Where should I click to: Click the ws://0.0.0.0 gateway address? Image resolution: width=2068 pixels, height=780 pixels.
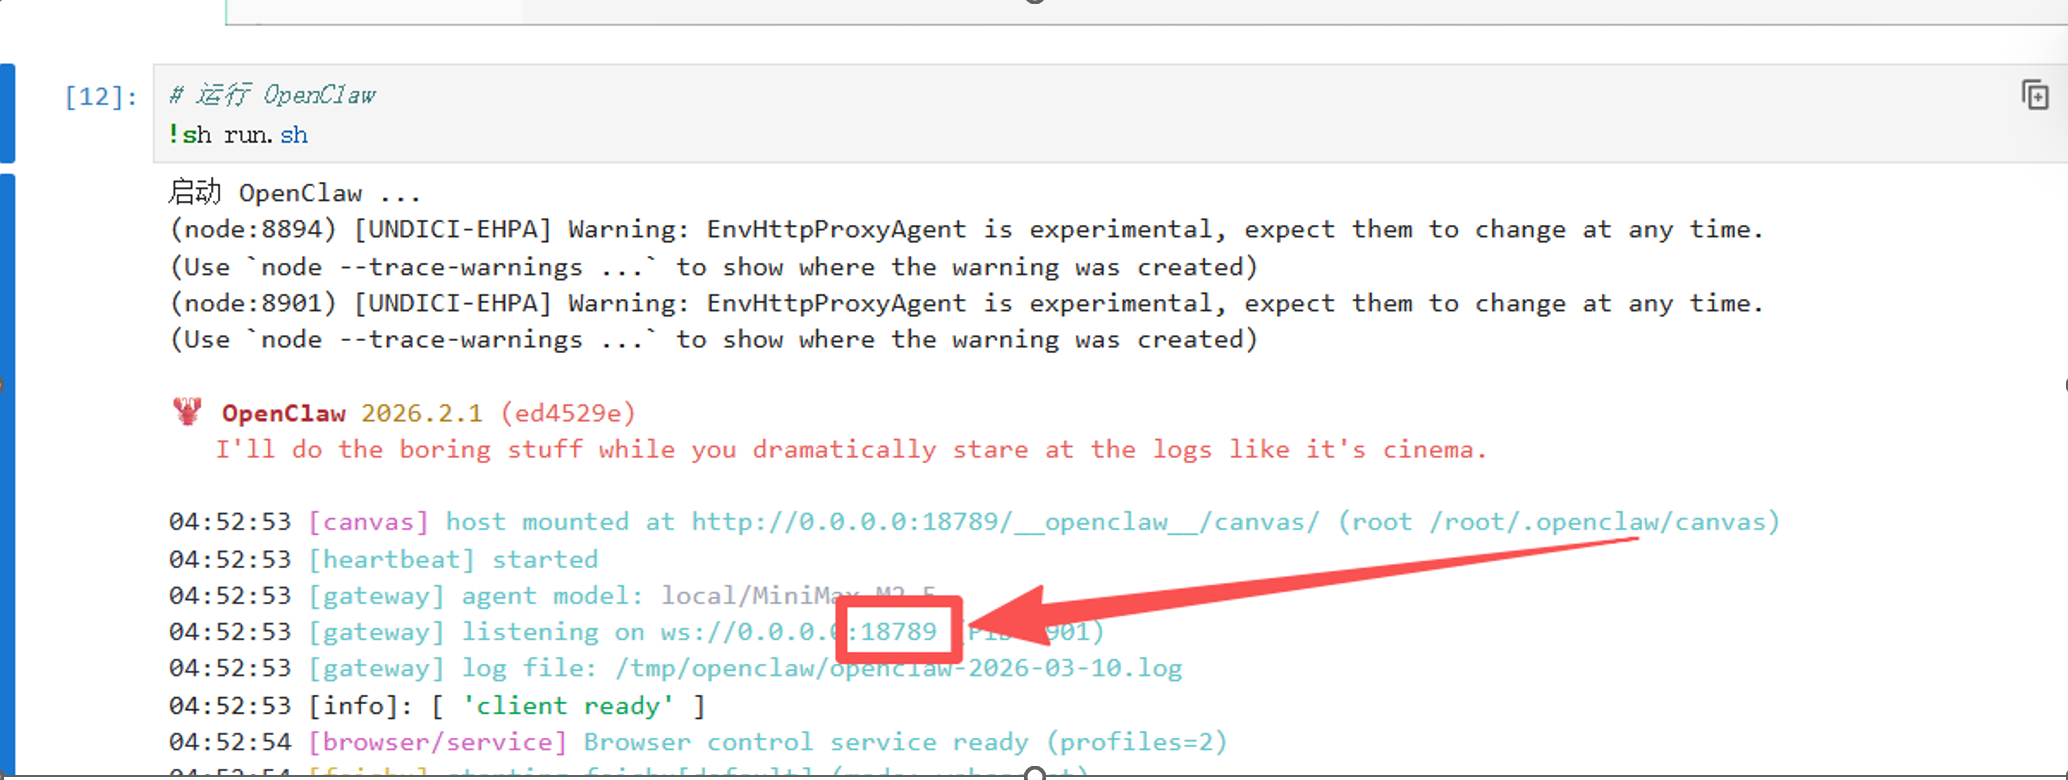point(750,632)
